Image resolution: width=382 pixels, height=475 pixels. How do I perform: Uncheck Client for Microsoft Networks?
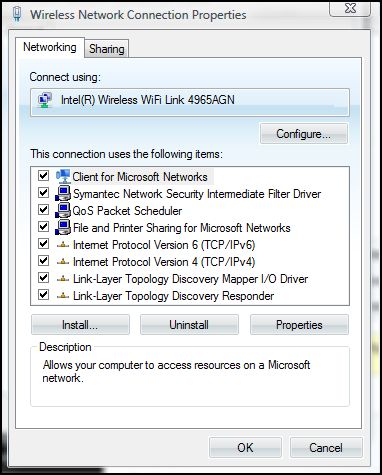(43, 176)
